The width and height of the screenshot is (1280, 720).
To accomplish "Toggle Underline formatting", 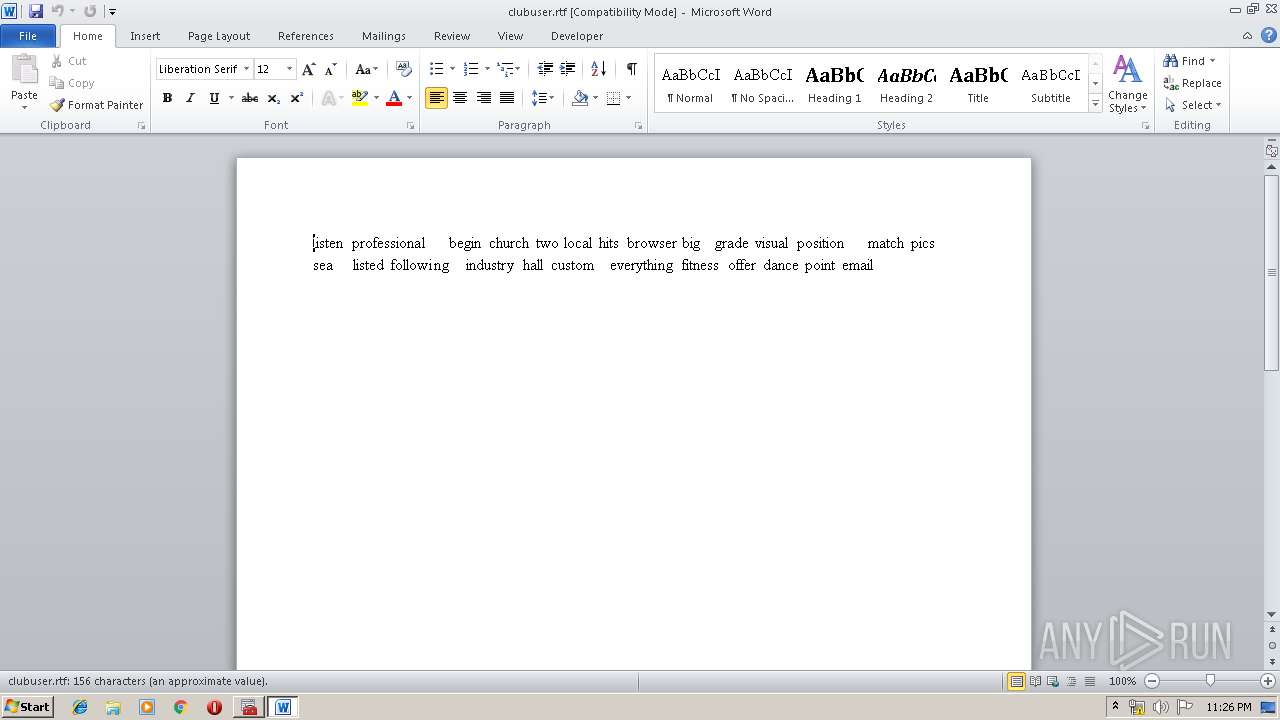I will click(213, 98).
